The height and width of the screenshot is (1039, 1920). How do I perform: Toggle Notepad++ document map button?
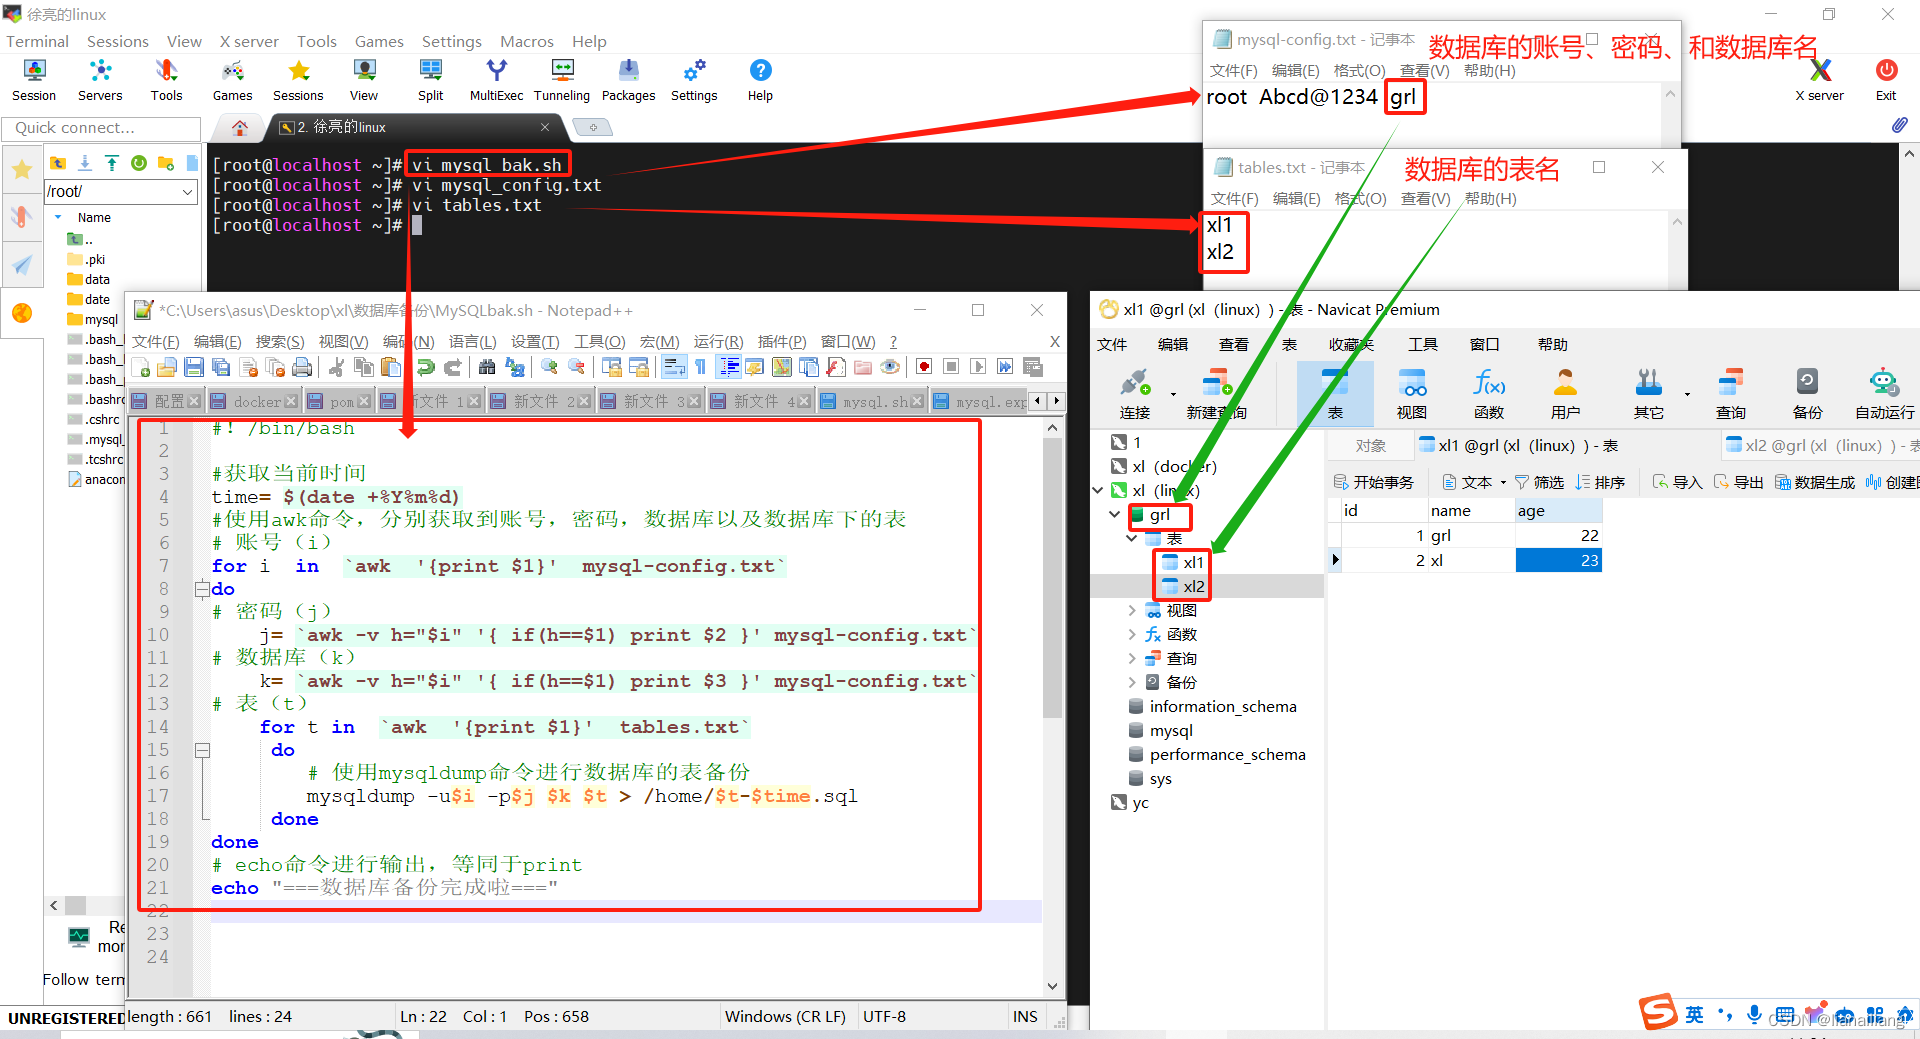[781, 367]
